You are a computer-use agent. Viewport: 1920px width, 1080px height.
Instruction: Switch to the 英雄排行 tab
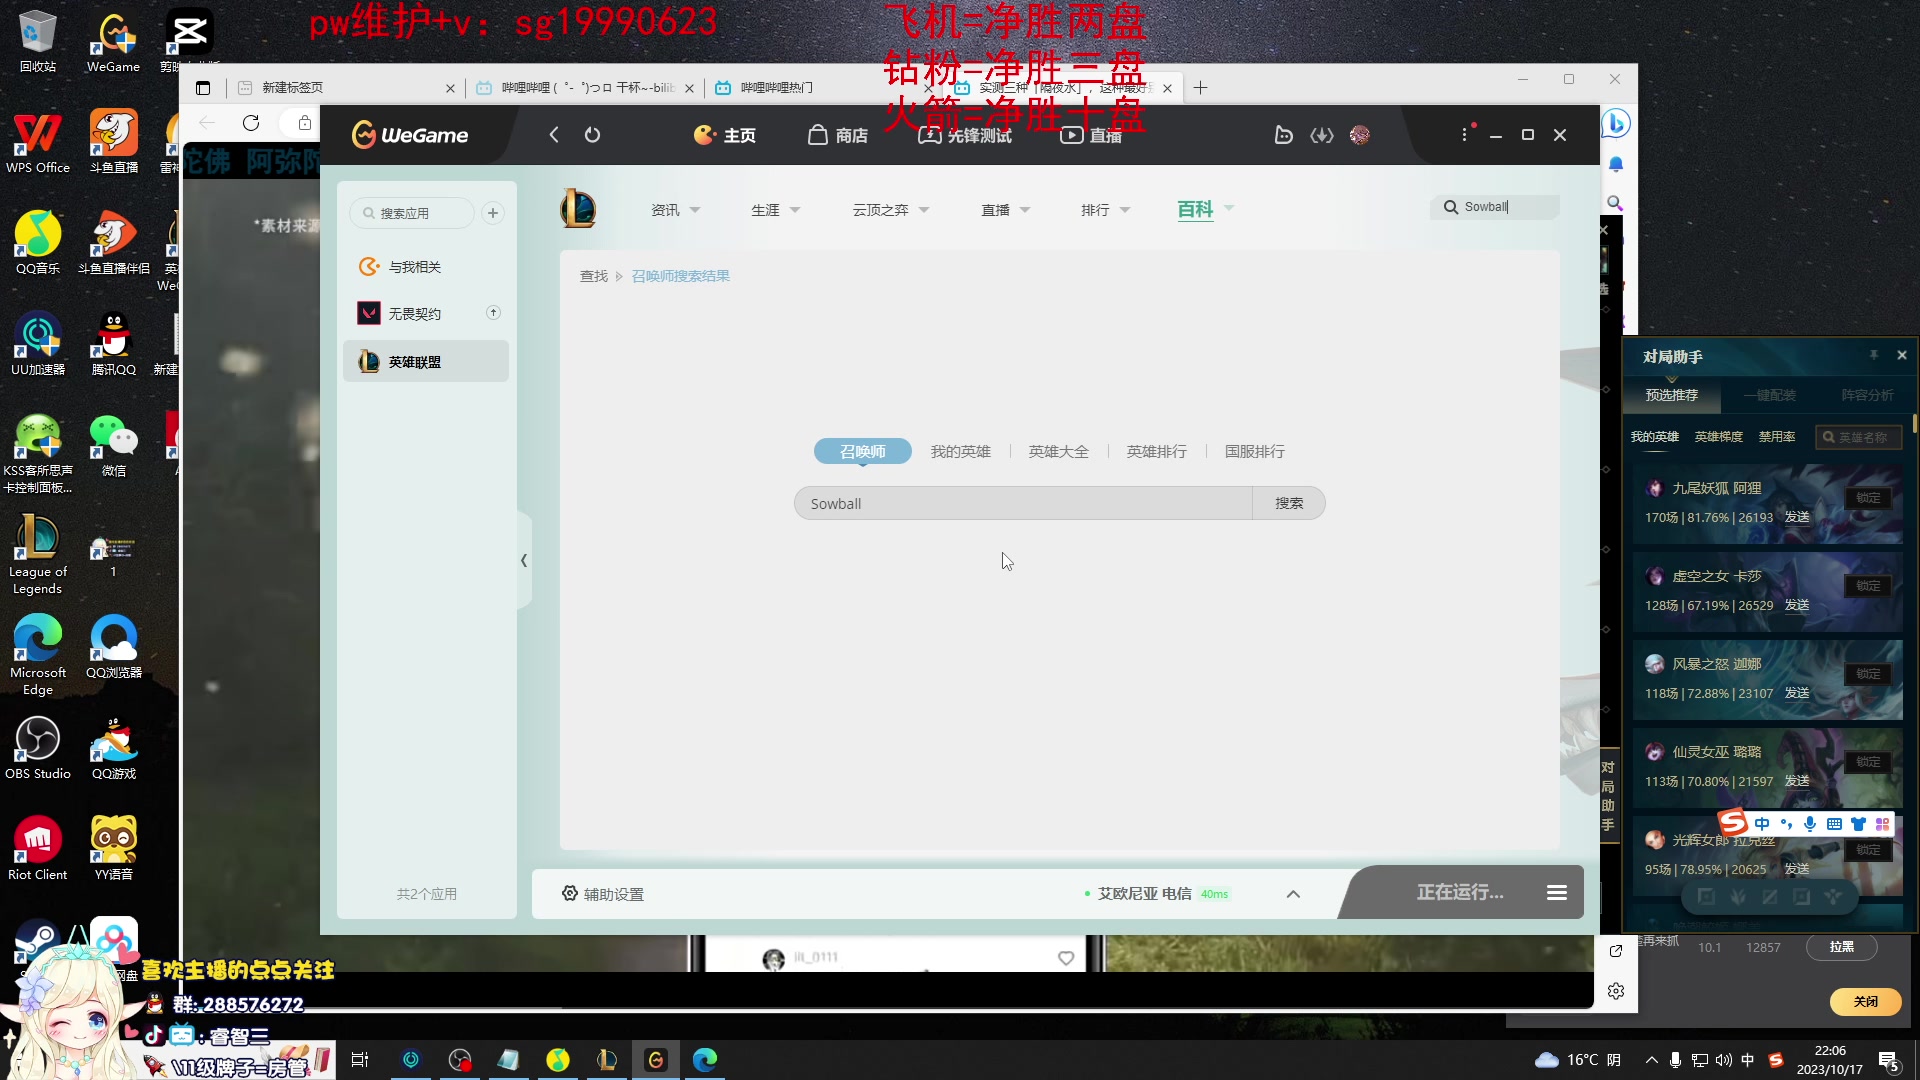coord(1156,452)
